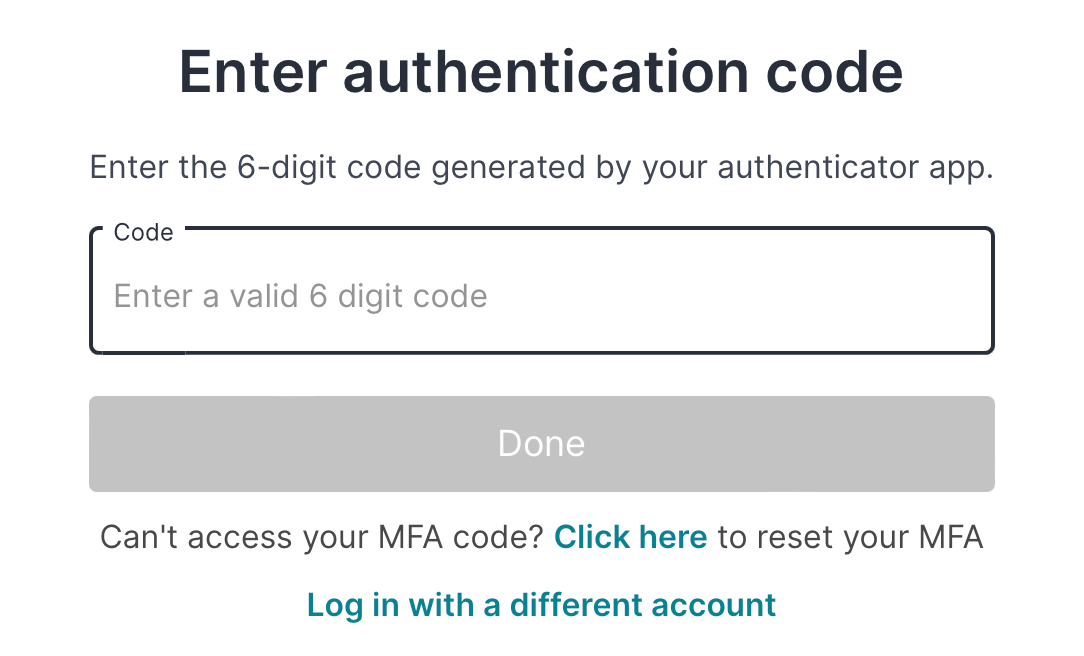
Task: Place cursor in the 6-digit code field
Action: pyautogui.click(x=541, y=297)
